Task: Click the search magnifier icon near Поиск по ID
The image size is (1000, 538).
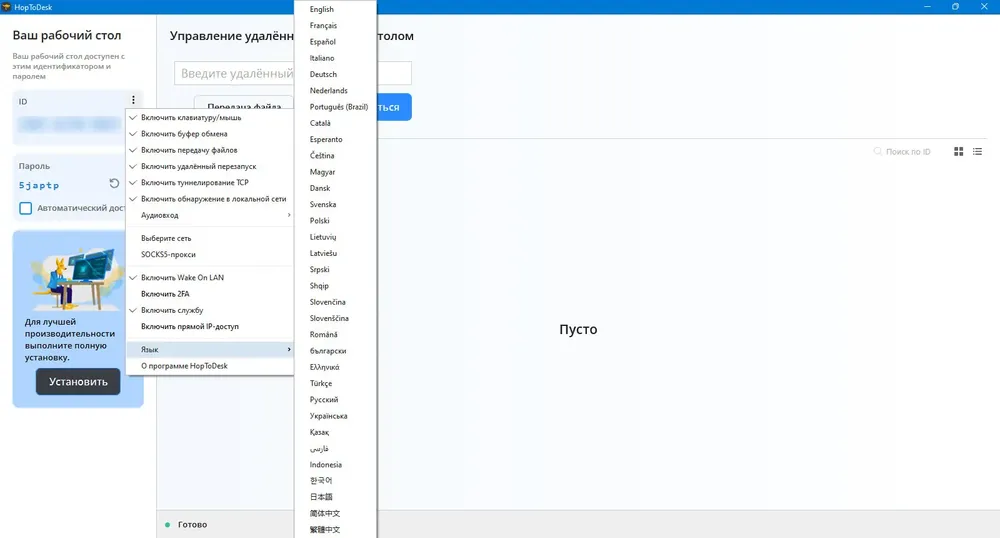Action: point(878,151)
